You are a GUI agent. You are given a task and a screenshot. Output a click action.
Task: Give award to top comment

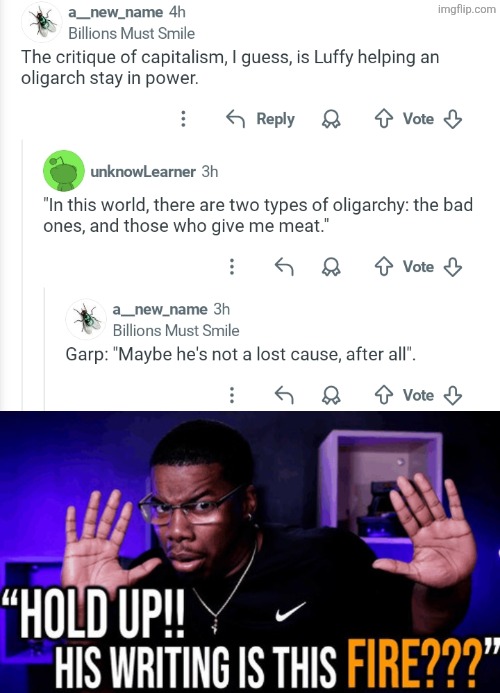(x=331, y=118)
